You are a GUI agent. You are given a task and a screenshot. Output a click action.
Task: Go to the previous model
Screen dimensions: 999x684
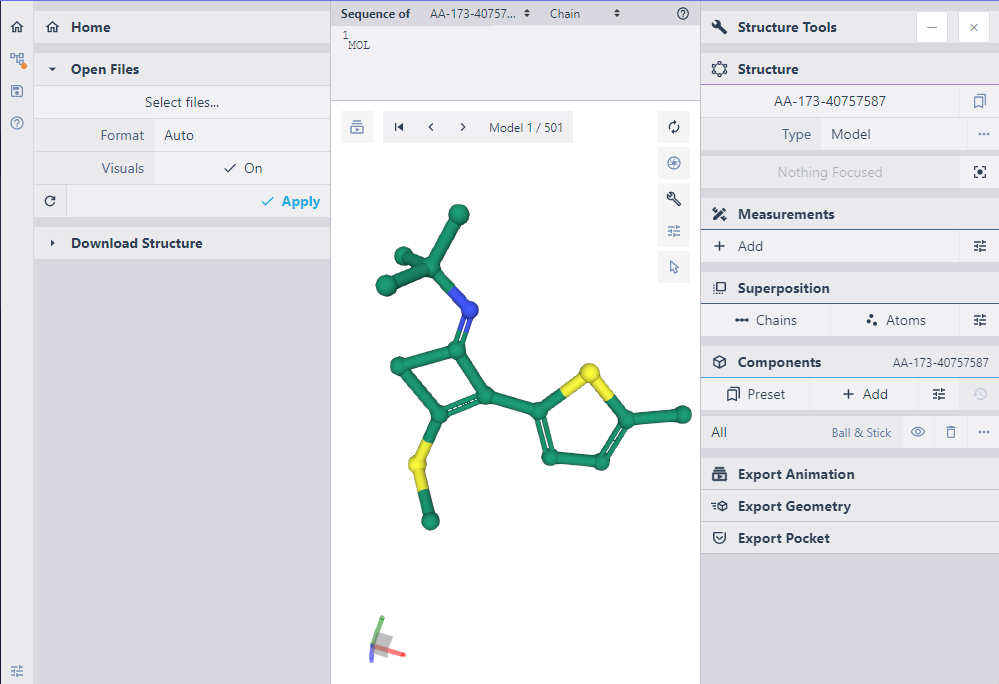(x=431, y=127)
